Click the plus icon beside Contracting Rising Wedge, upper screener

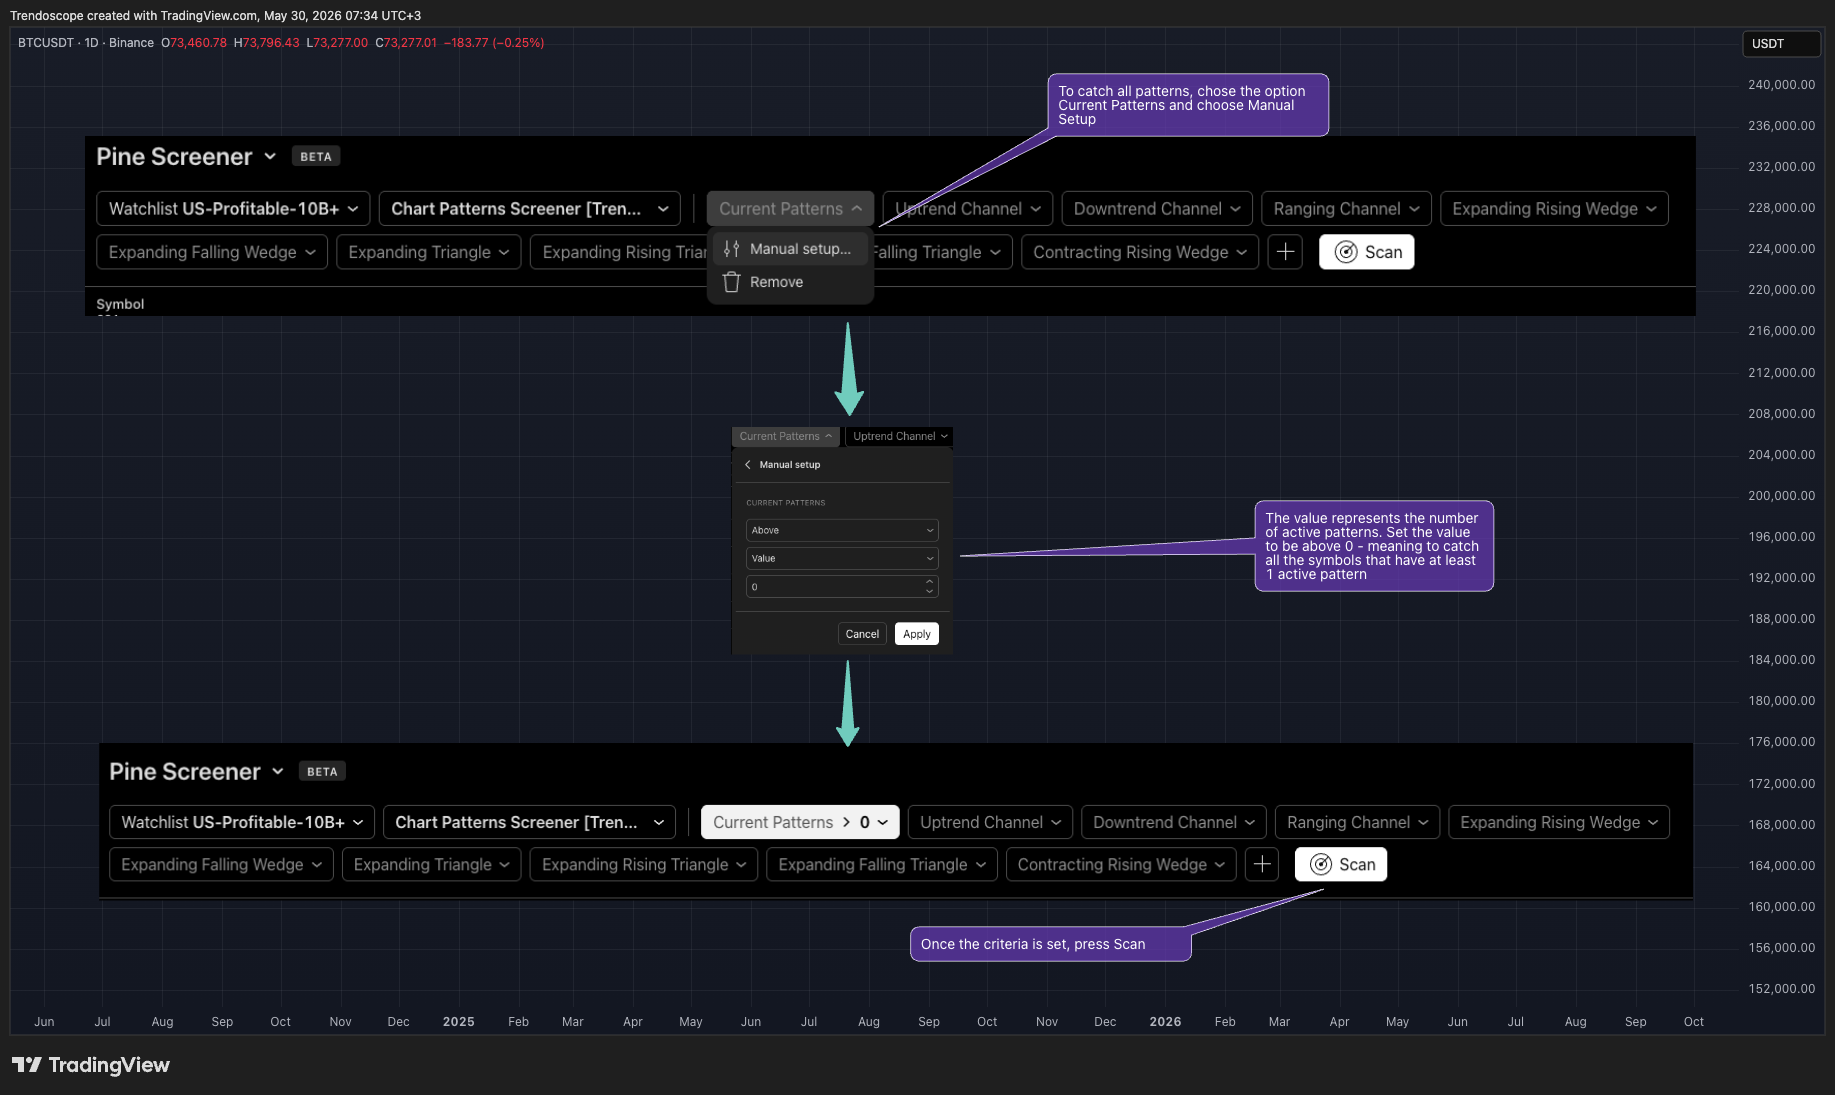(1285, 252)
